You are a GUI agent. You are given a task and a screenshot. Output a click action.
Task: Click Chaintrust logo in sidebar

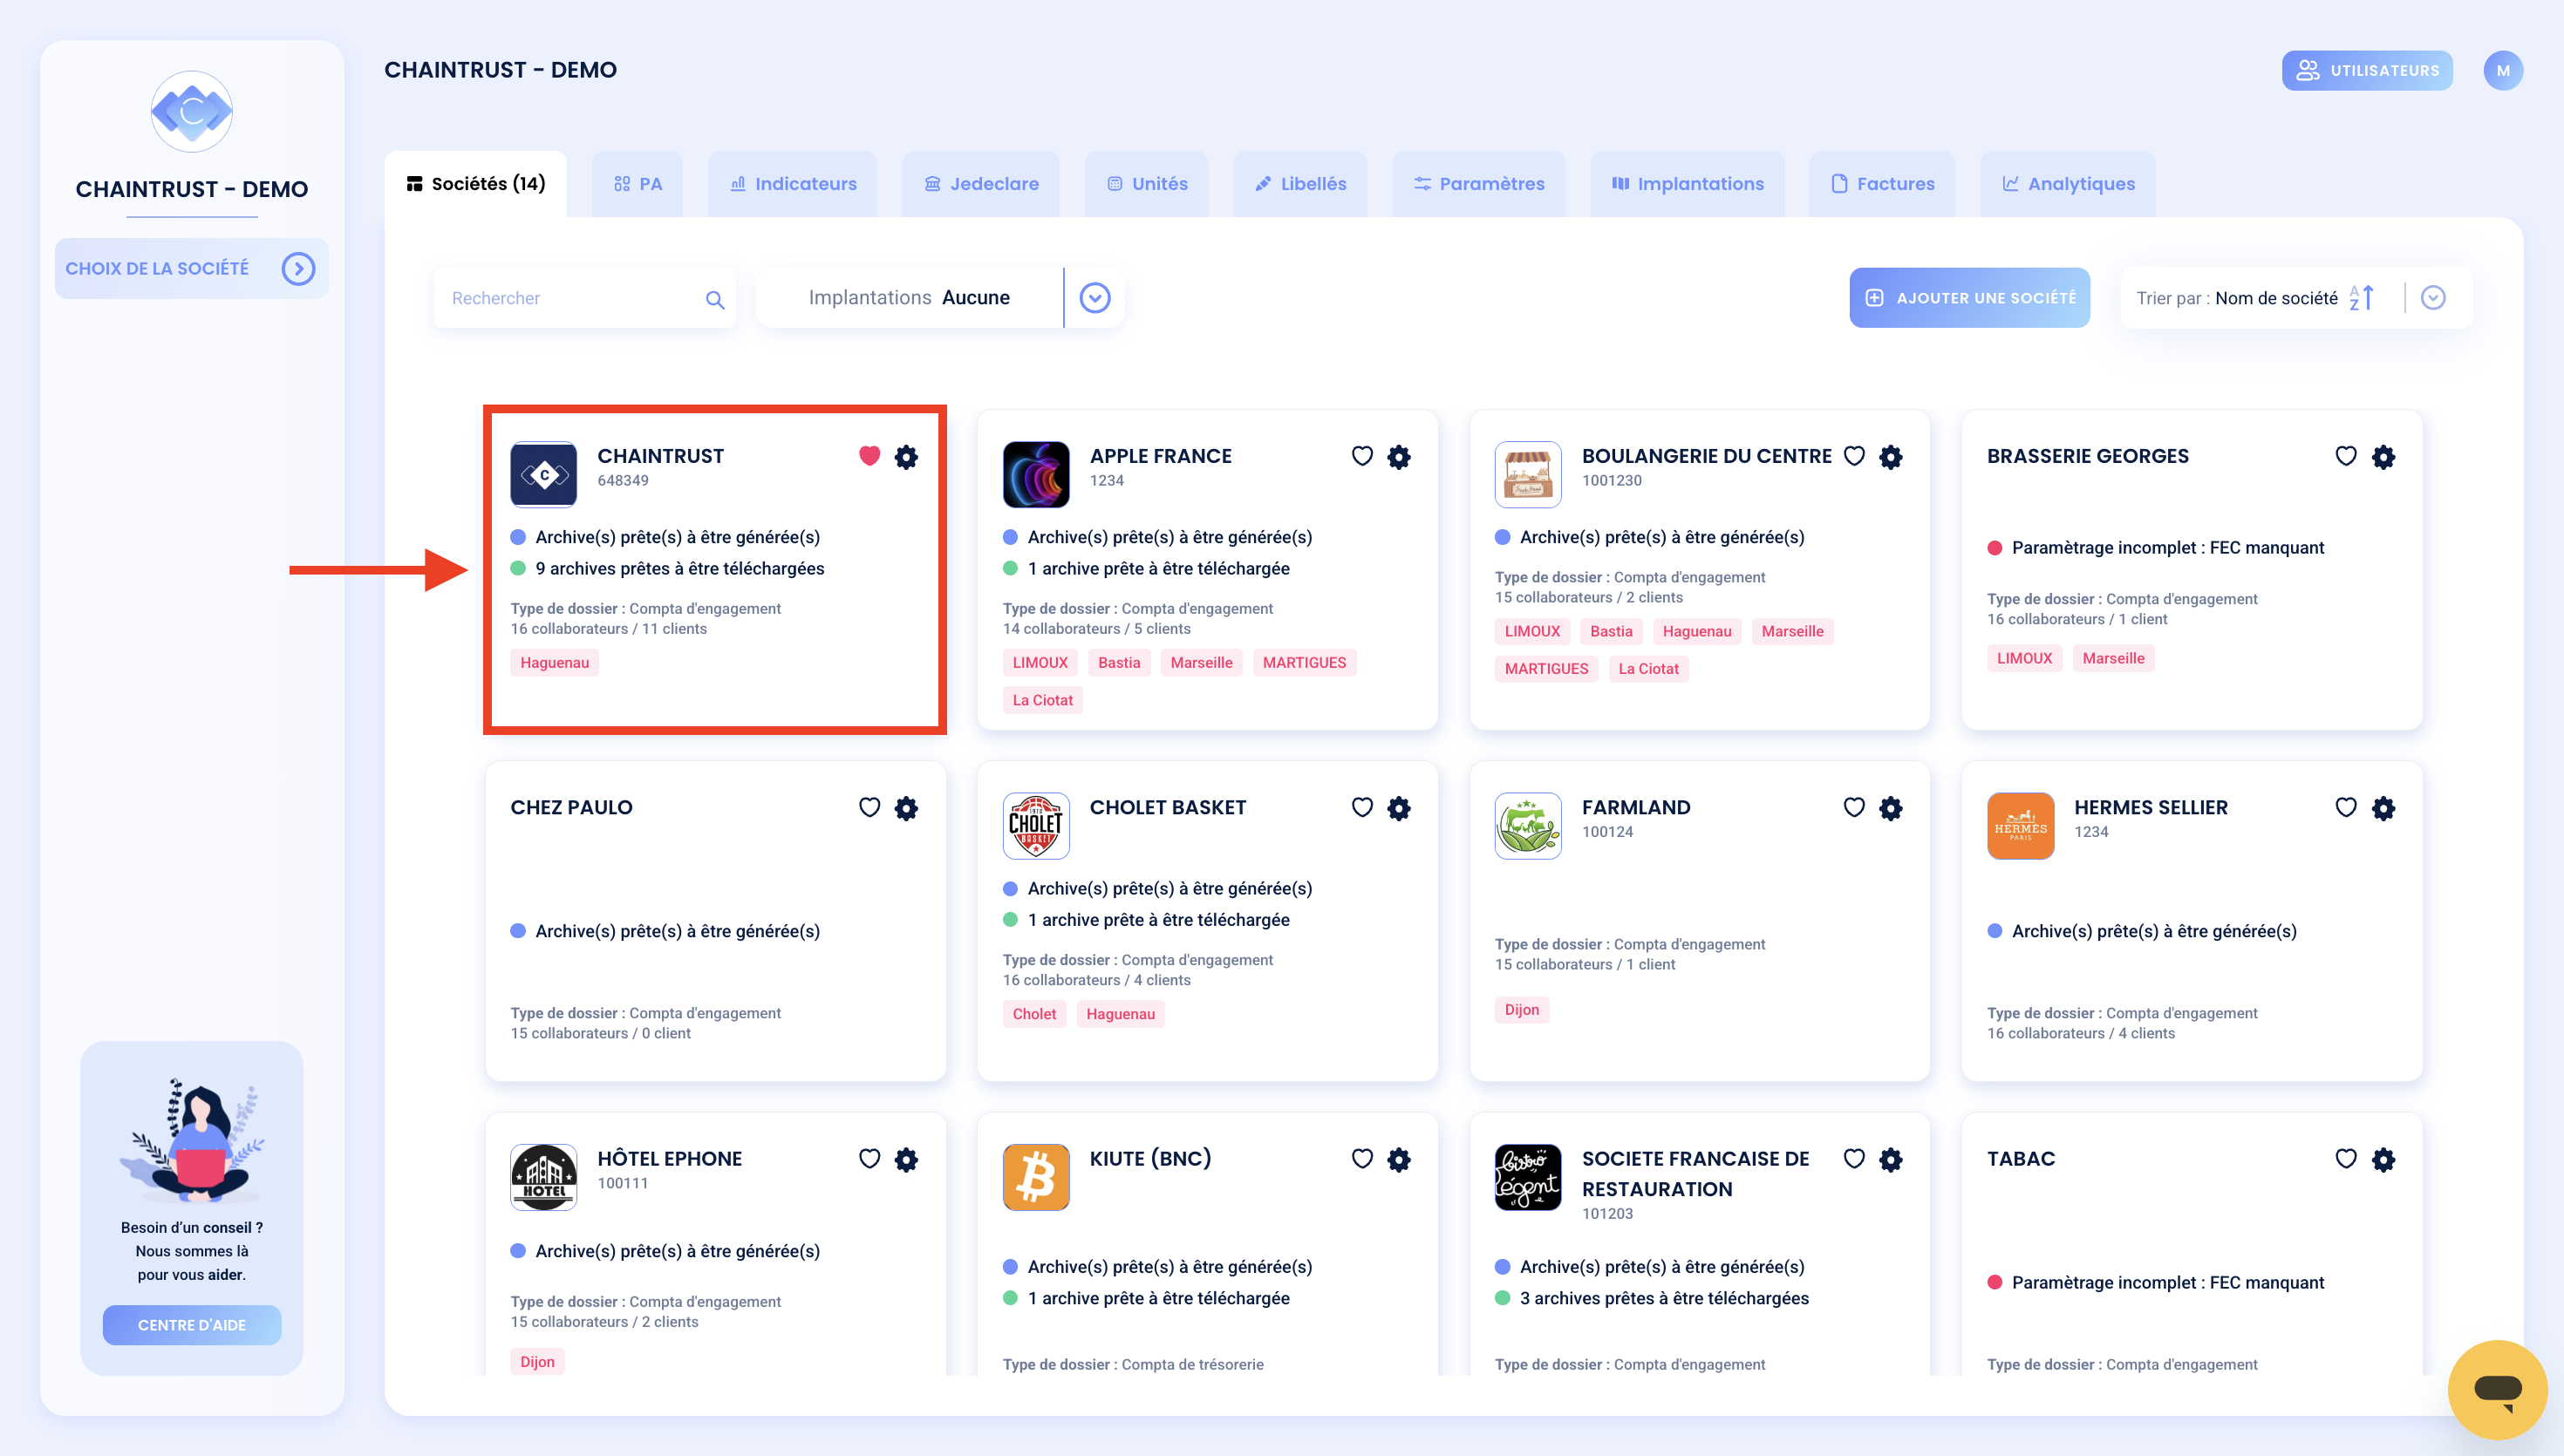tap(192, 111)
